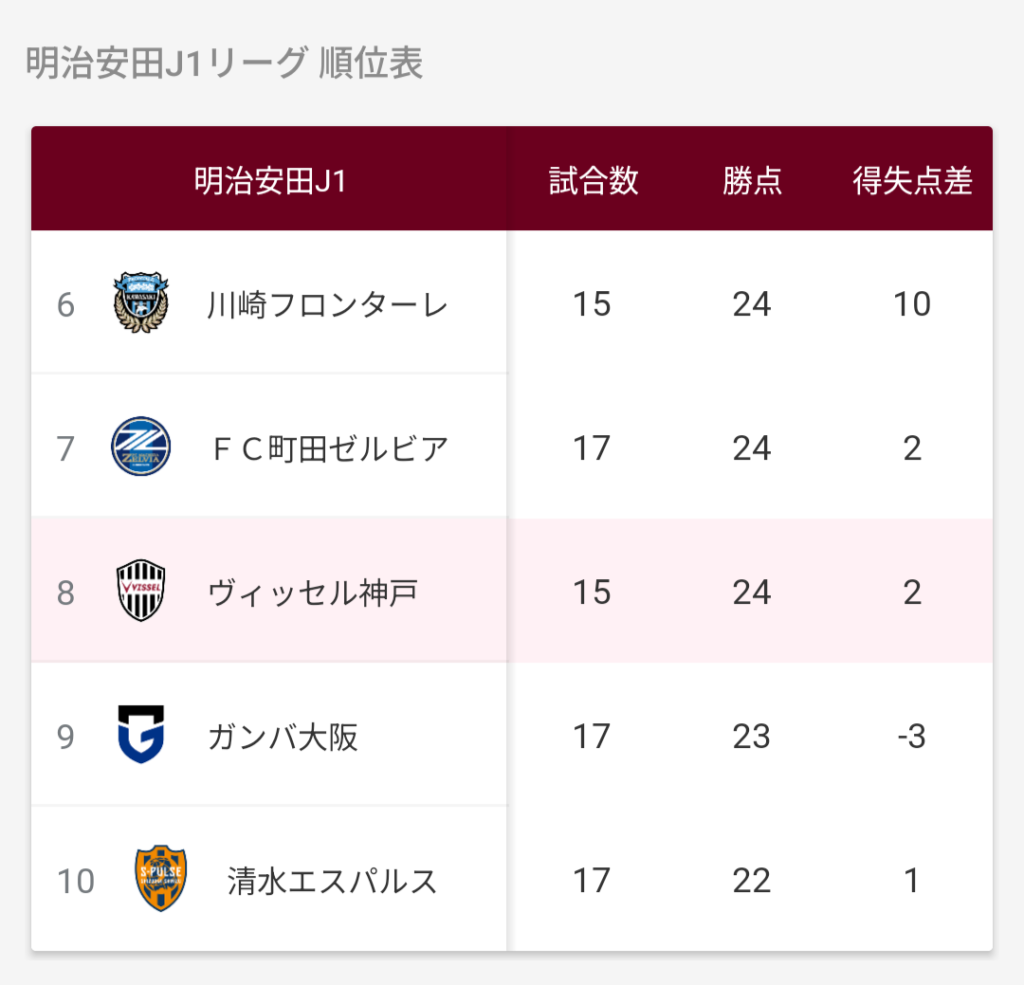Click points value 22 for Shimizu S-Pulse

752,880
